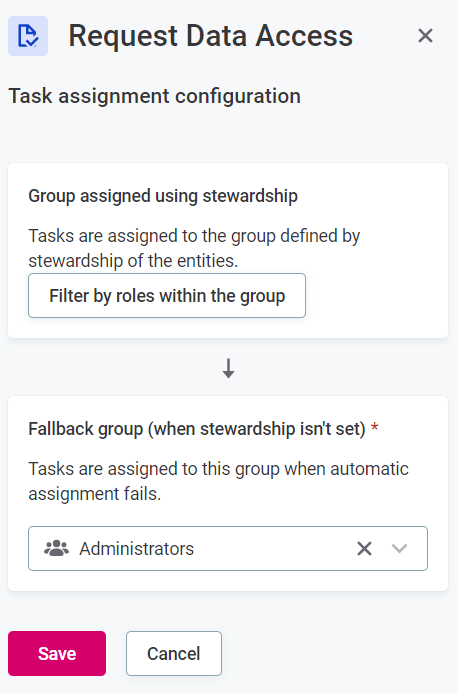Open Filter by roles within the group
458x693 pixels.
[167, 296]
